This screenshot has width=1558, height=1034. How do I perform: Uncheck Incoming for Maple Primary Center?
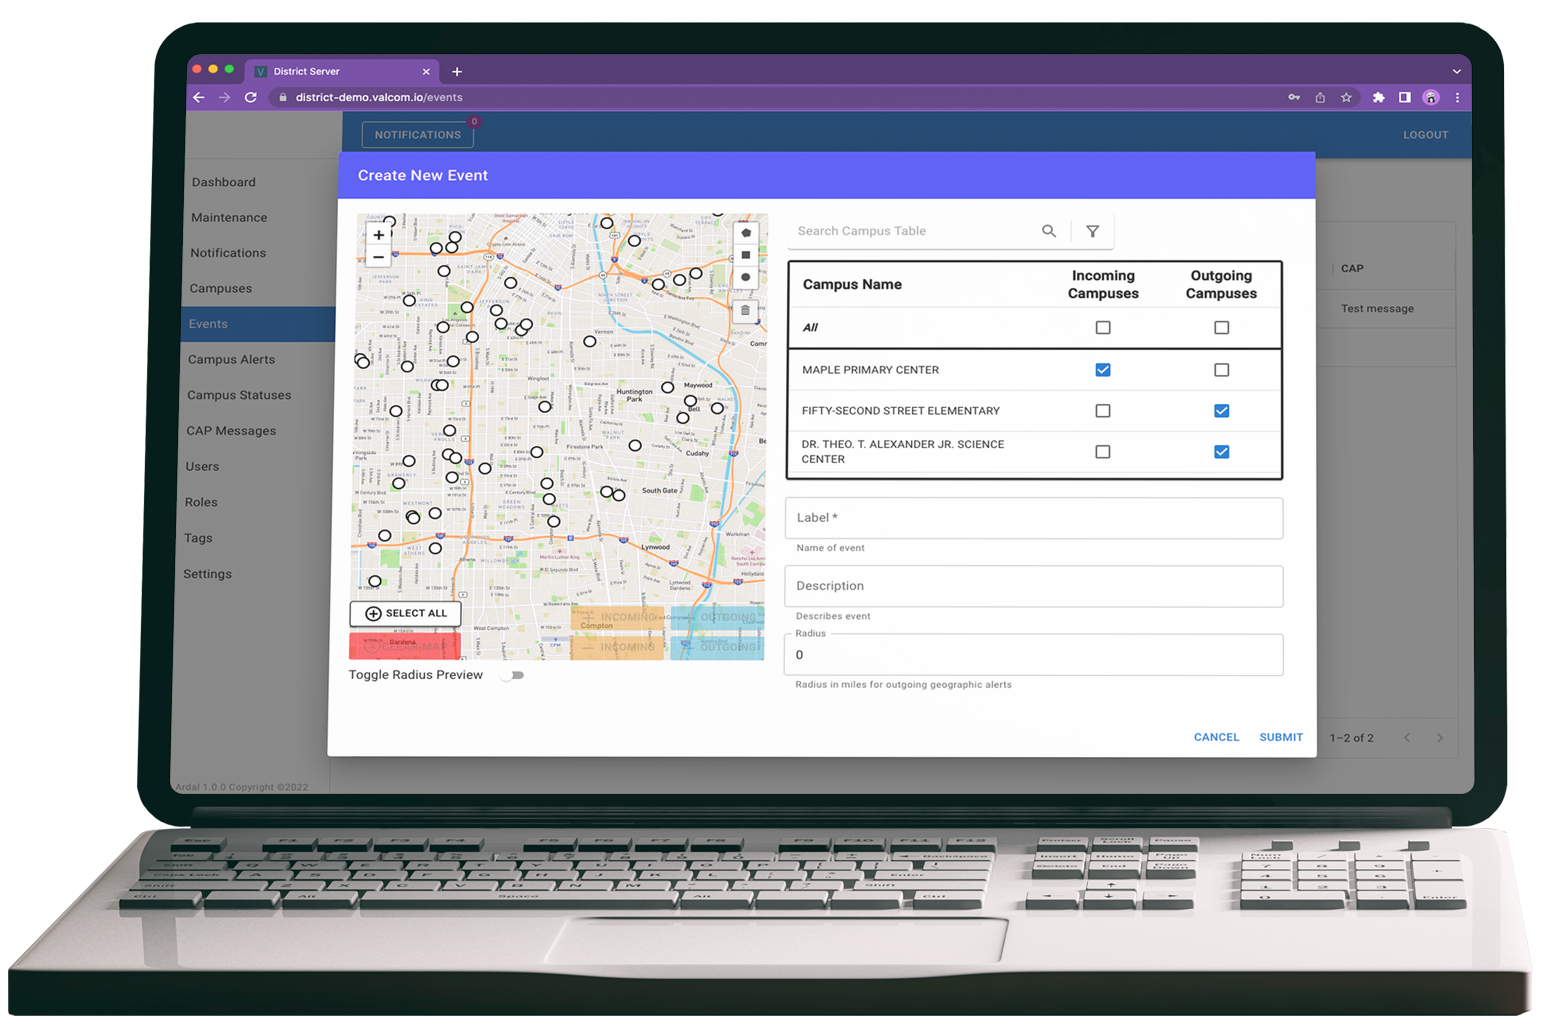(x=1103, y=370)
